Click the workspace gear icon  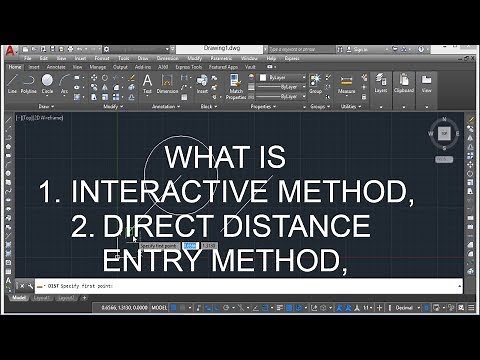pos(106,49)
